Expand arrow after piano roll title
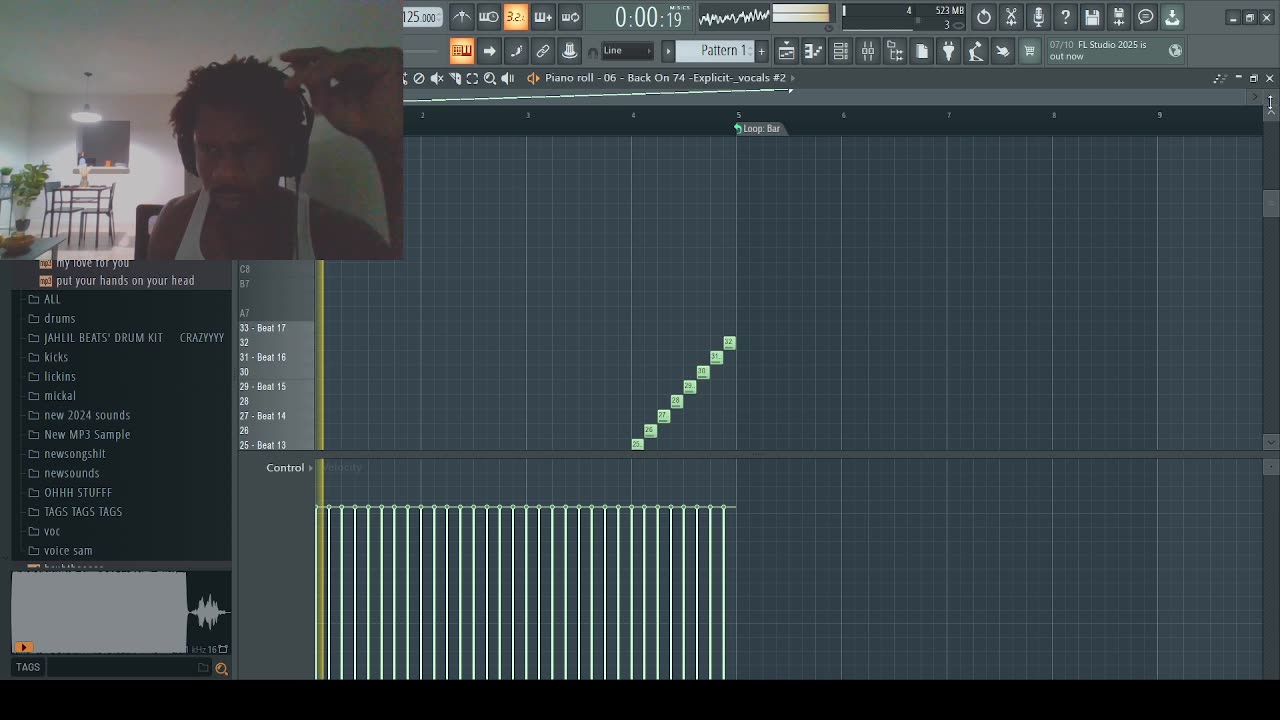 click(793, 78)
